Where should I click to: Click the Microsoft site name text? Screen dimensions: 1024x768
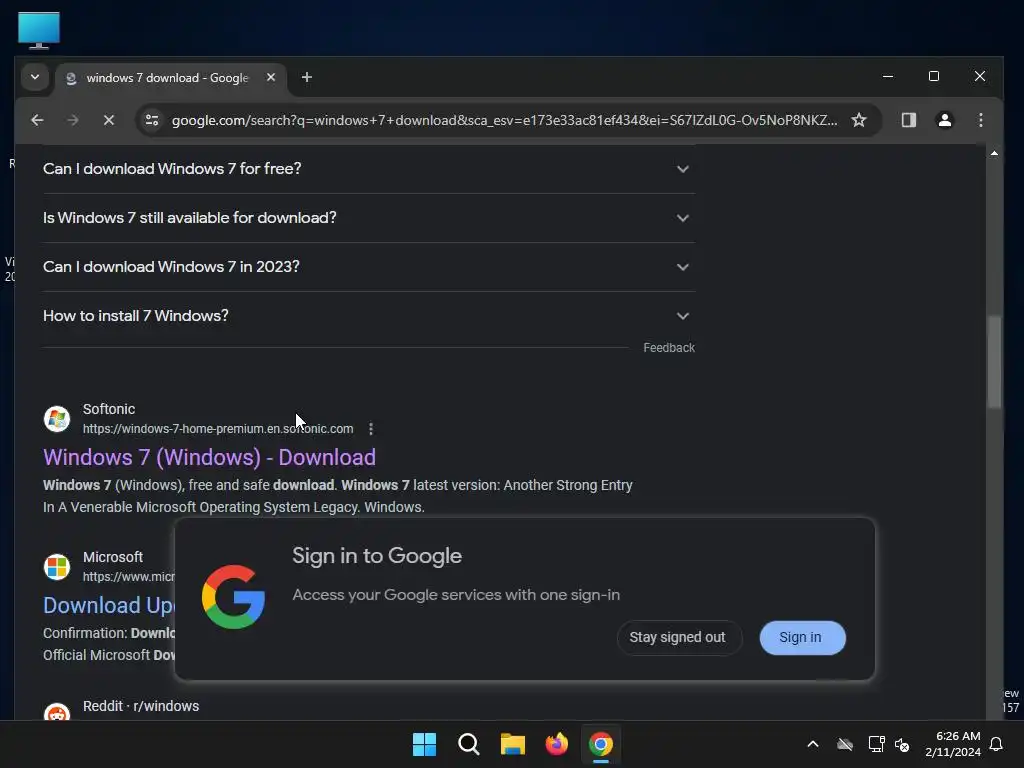point(113,557)
